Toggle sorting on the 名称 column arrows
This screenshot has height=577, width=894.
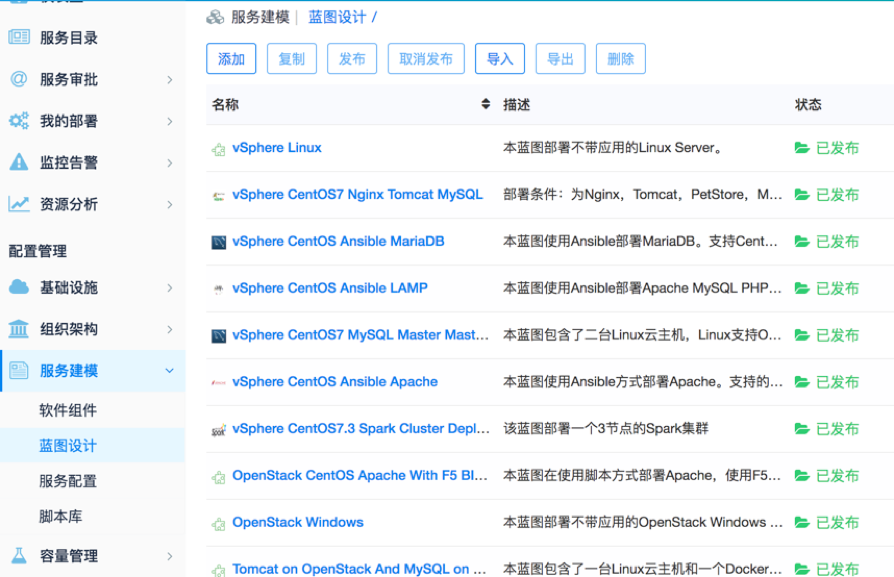click(x=485, y=104)
